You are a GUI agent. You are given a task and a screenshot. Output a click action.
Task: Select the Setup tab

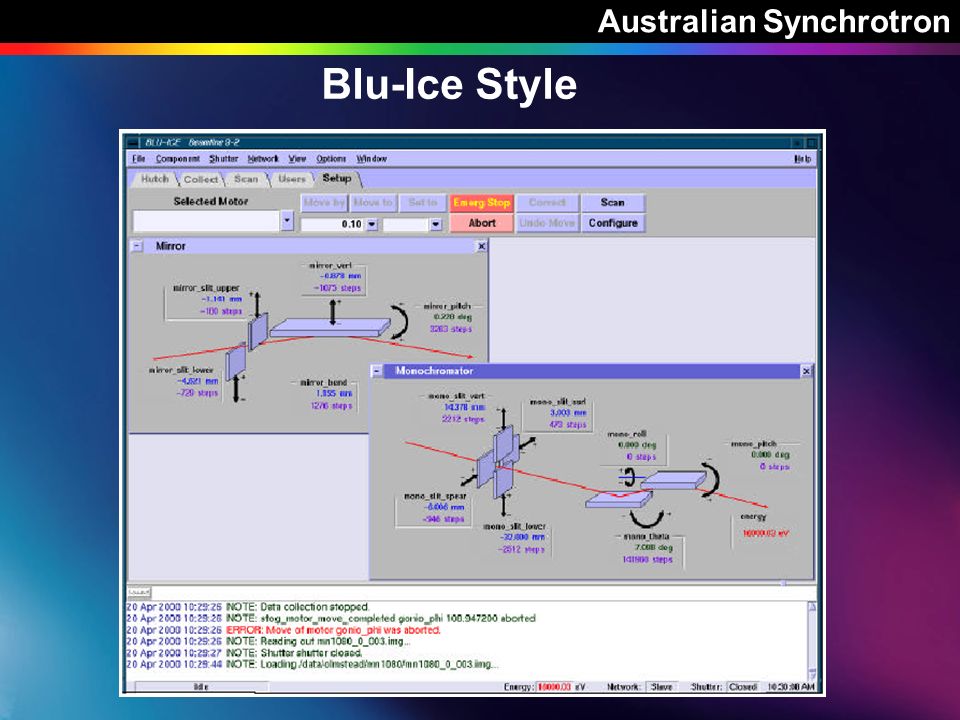(337, 178)
